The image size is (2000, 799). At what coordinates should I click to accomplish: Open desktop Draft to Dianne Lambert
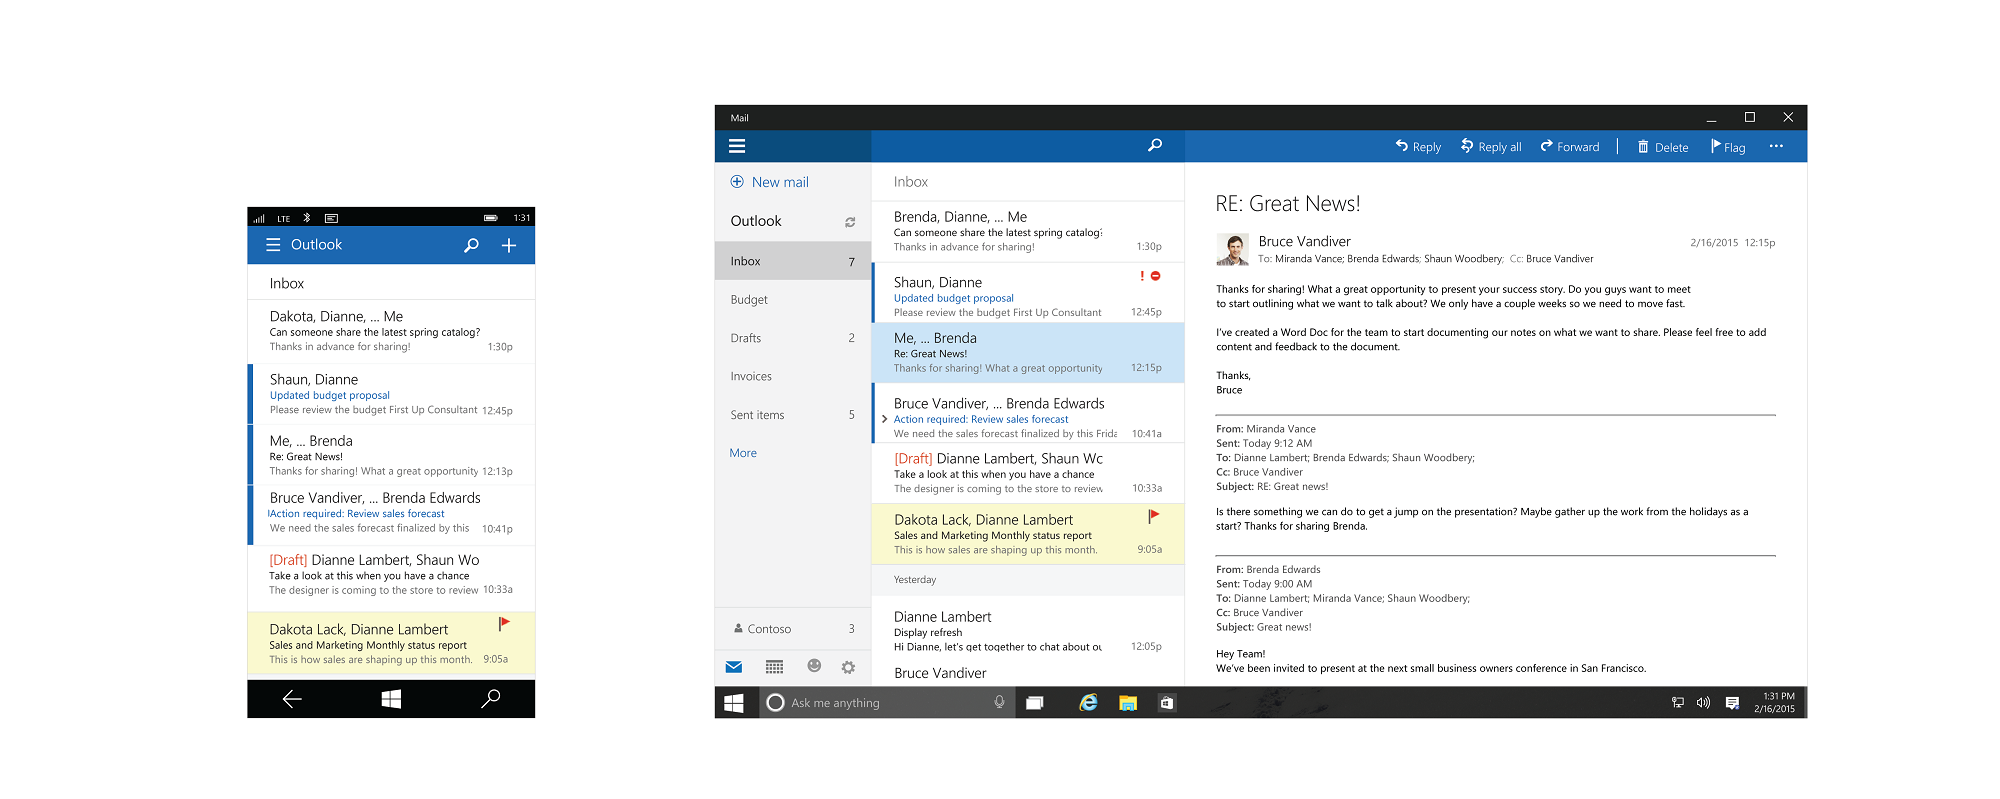click(1028, 473)
